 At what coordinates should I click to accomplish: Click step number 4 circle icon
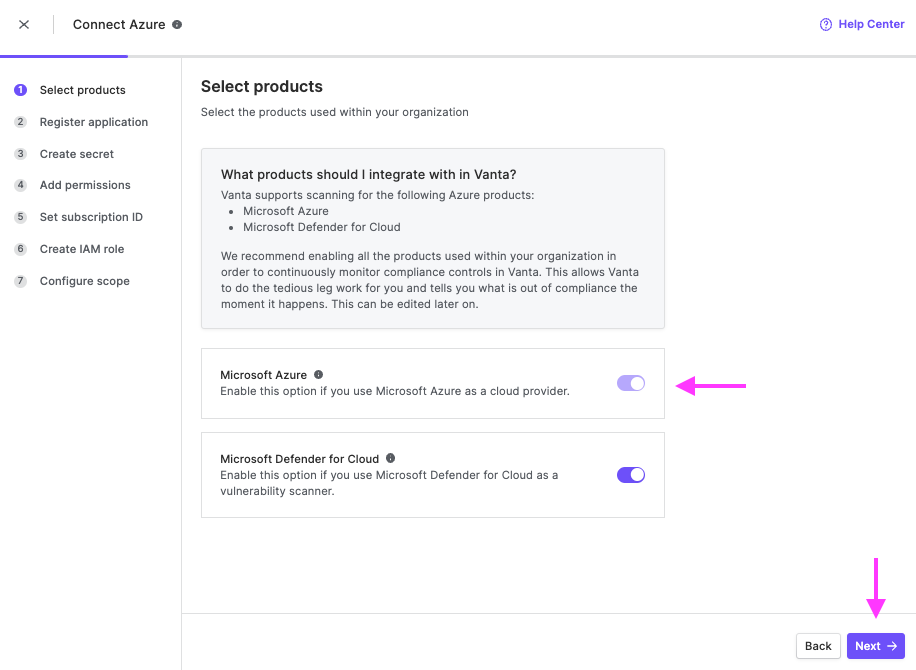tap(20, 185)
